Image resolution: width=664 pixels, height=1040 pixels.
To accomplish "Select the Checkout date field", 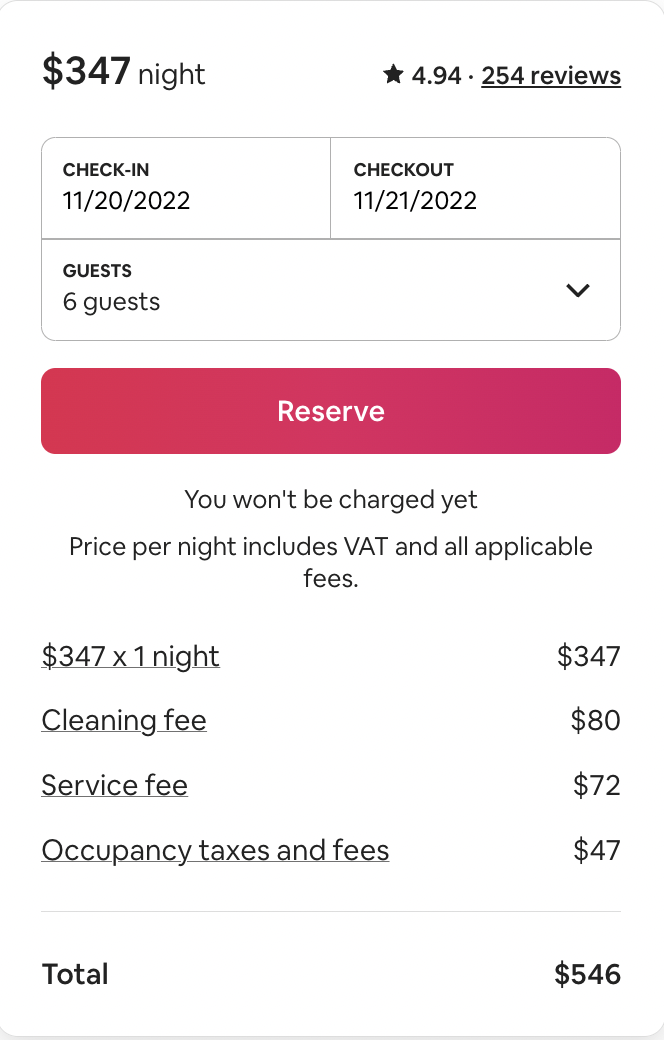I will pos(476,188).
